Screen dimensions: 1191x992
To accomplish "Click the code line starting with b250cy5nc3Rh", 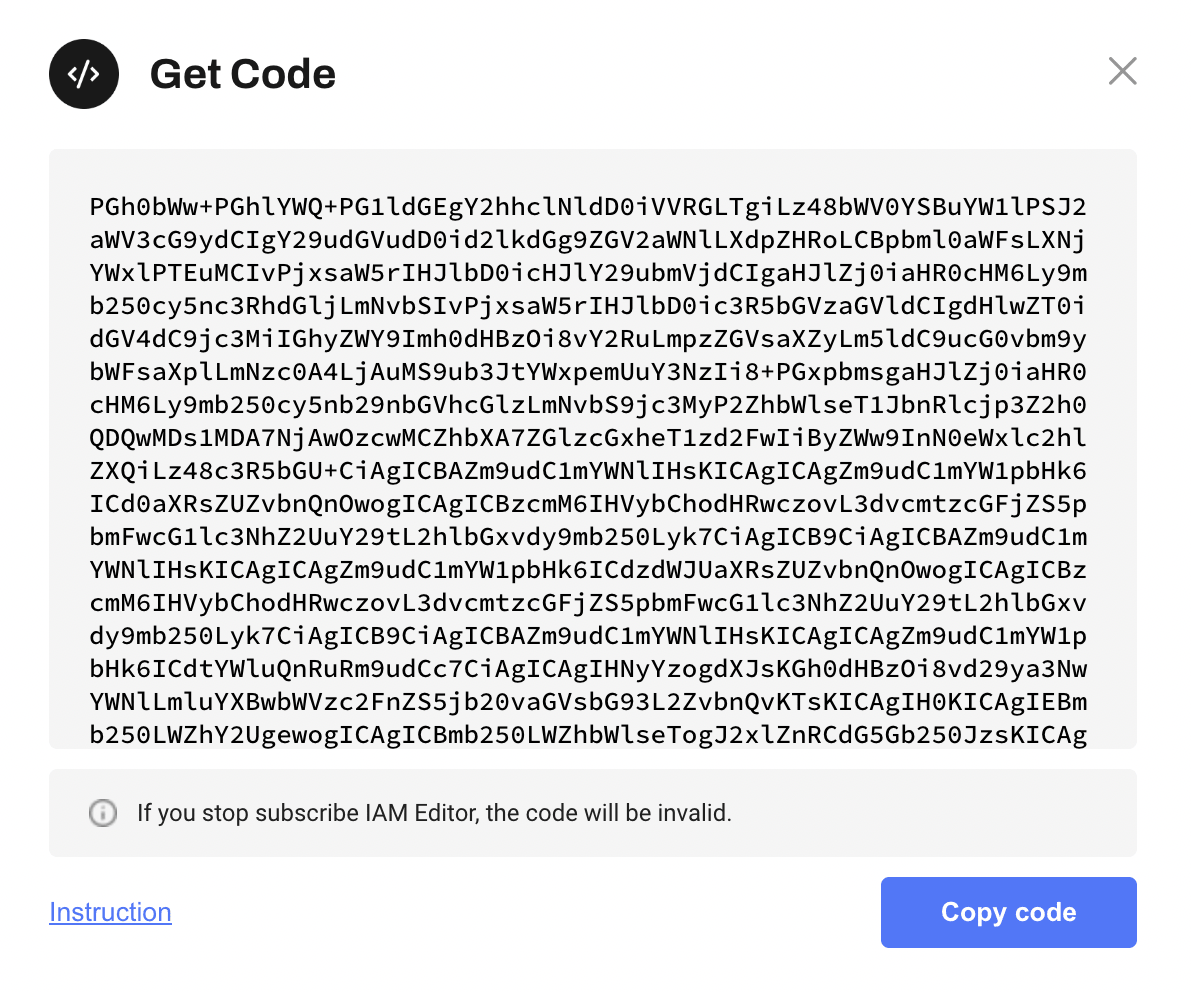I will (588, 306).
